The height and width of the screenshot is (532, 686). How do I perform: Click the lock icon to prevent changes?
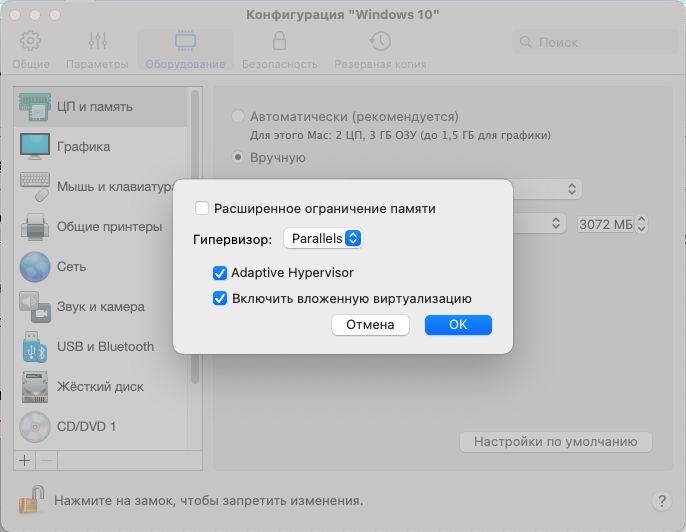coord(30,499)
